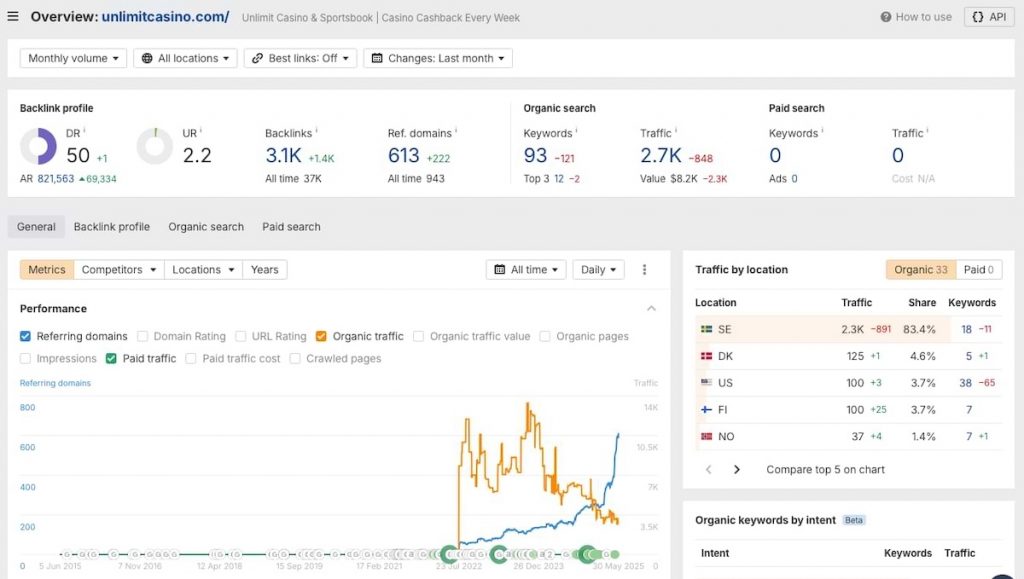This screenshot has height=579, width=1024.
Task: Open unlimitcasino.com/ domain link
Action: pyautogui.click(x=165, y=17)
